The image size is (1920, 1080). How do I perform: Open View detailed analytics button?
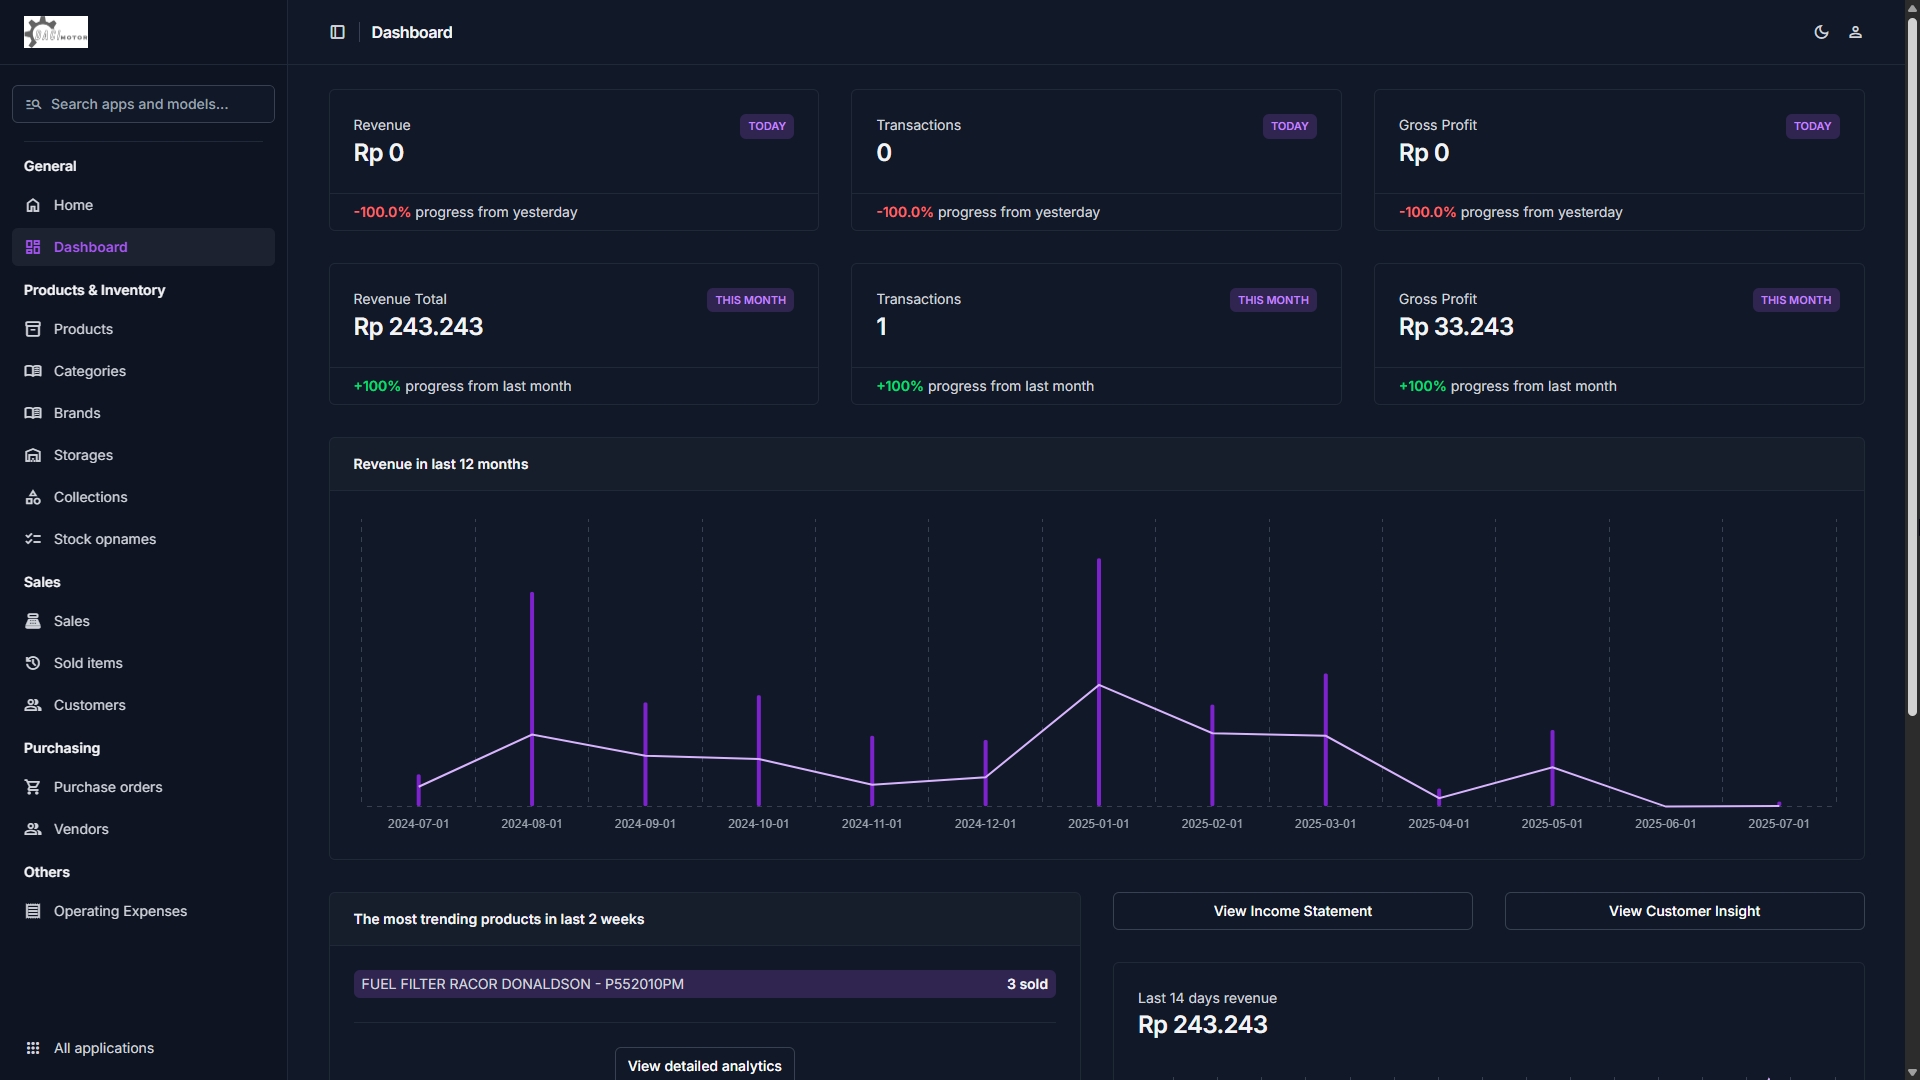704,1064
